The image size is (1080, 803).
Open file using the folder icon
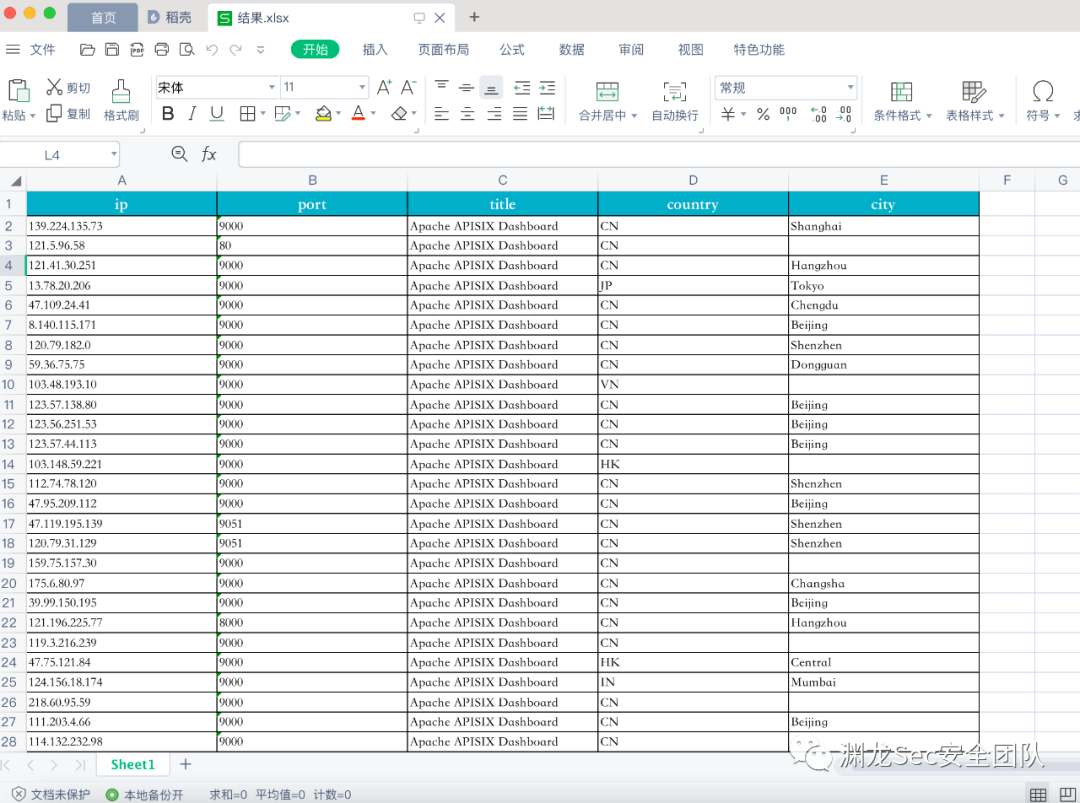tap(87, 50)
